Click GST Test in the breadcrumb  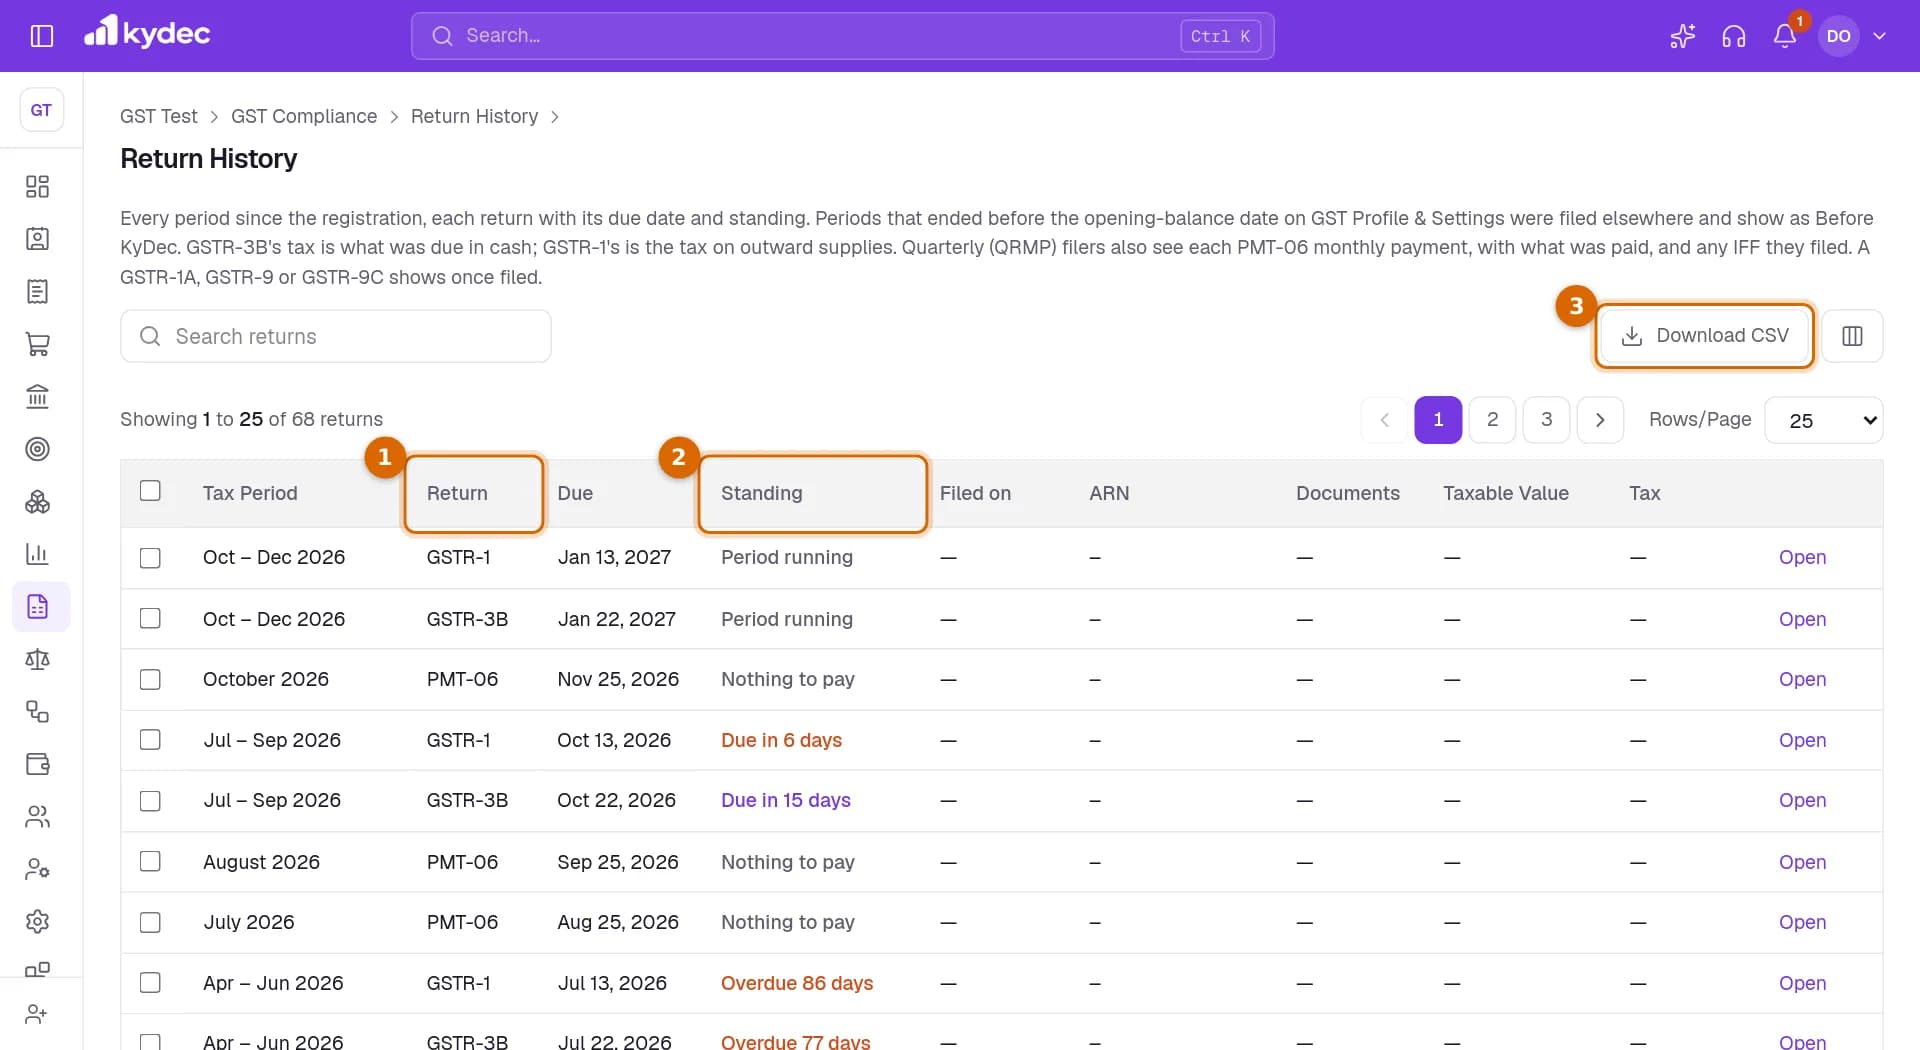(159, 116)
